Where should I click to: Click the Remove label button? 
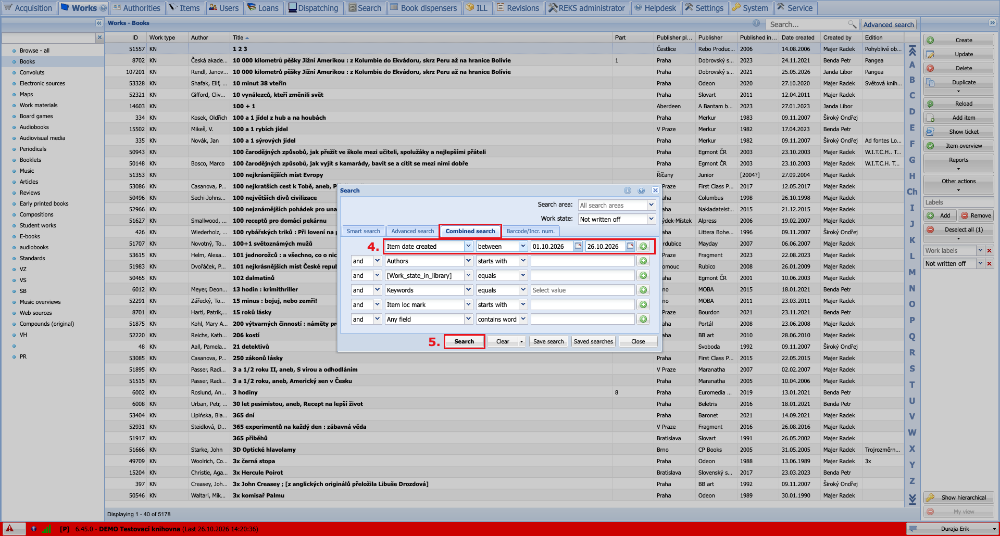pos(976,216)
